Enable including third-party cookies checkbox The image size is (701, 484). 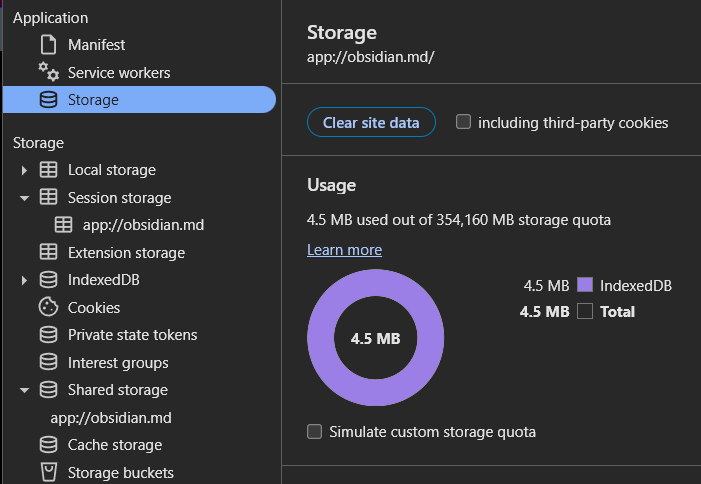coord(463,122)
